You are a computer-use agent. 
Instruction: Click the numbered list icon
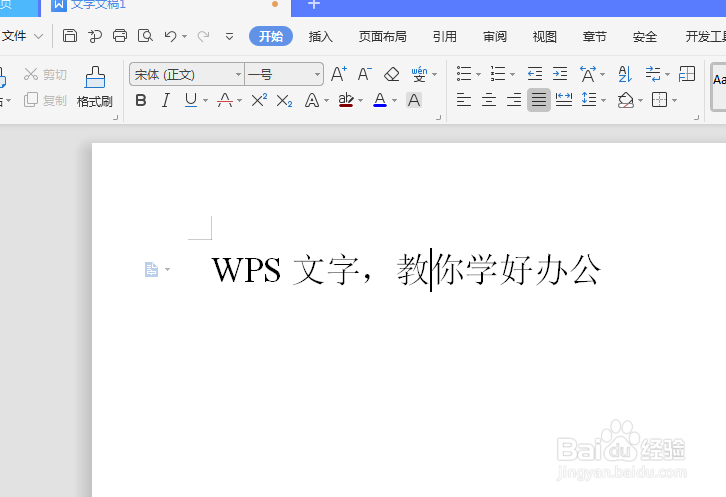tap(498, 74)
